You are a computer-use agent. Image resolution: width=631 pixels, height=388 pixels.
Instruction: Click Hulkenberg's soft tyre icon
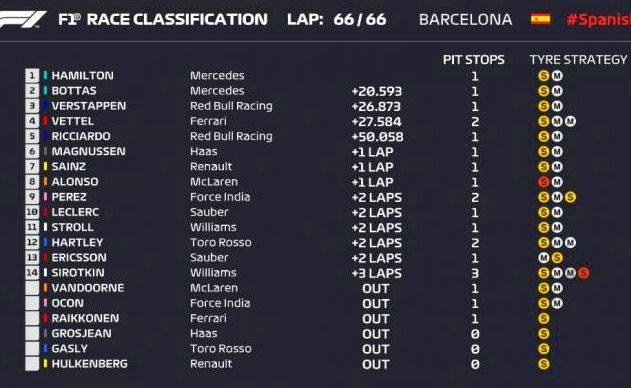click(x=544, y=364)
